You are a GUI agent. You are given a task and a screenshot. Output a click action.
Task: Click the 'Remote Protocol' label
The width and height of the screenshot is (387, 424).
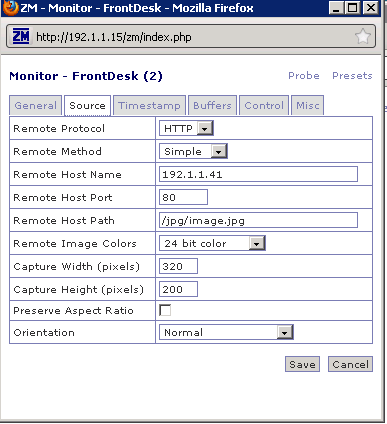pos(59,129)
